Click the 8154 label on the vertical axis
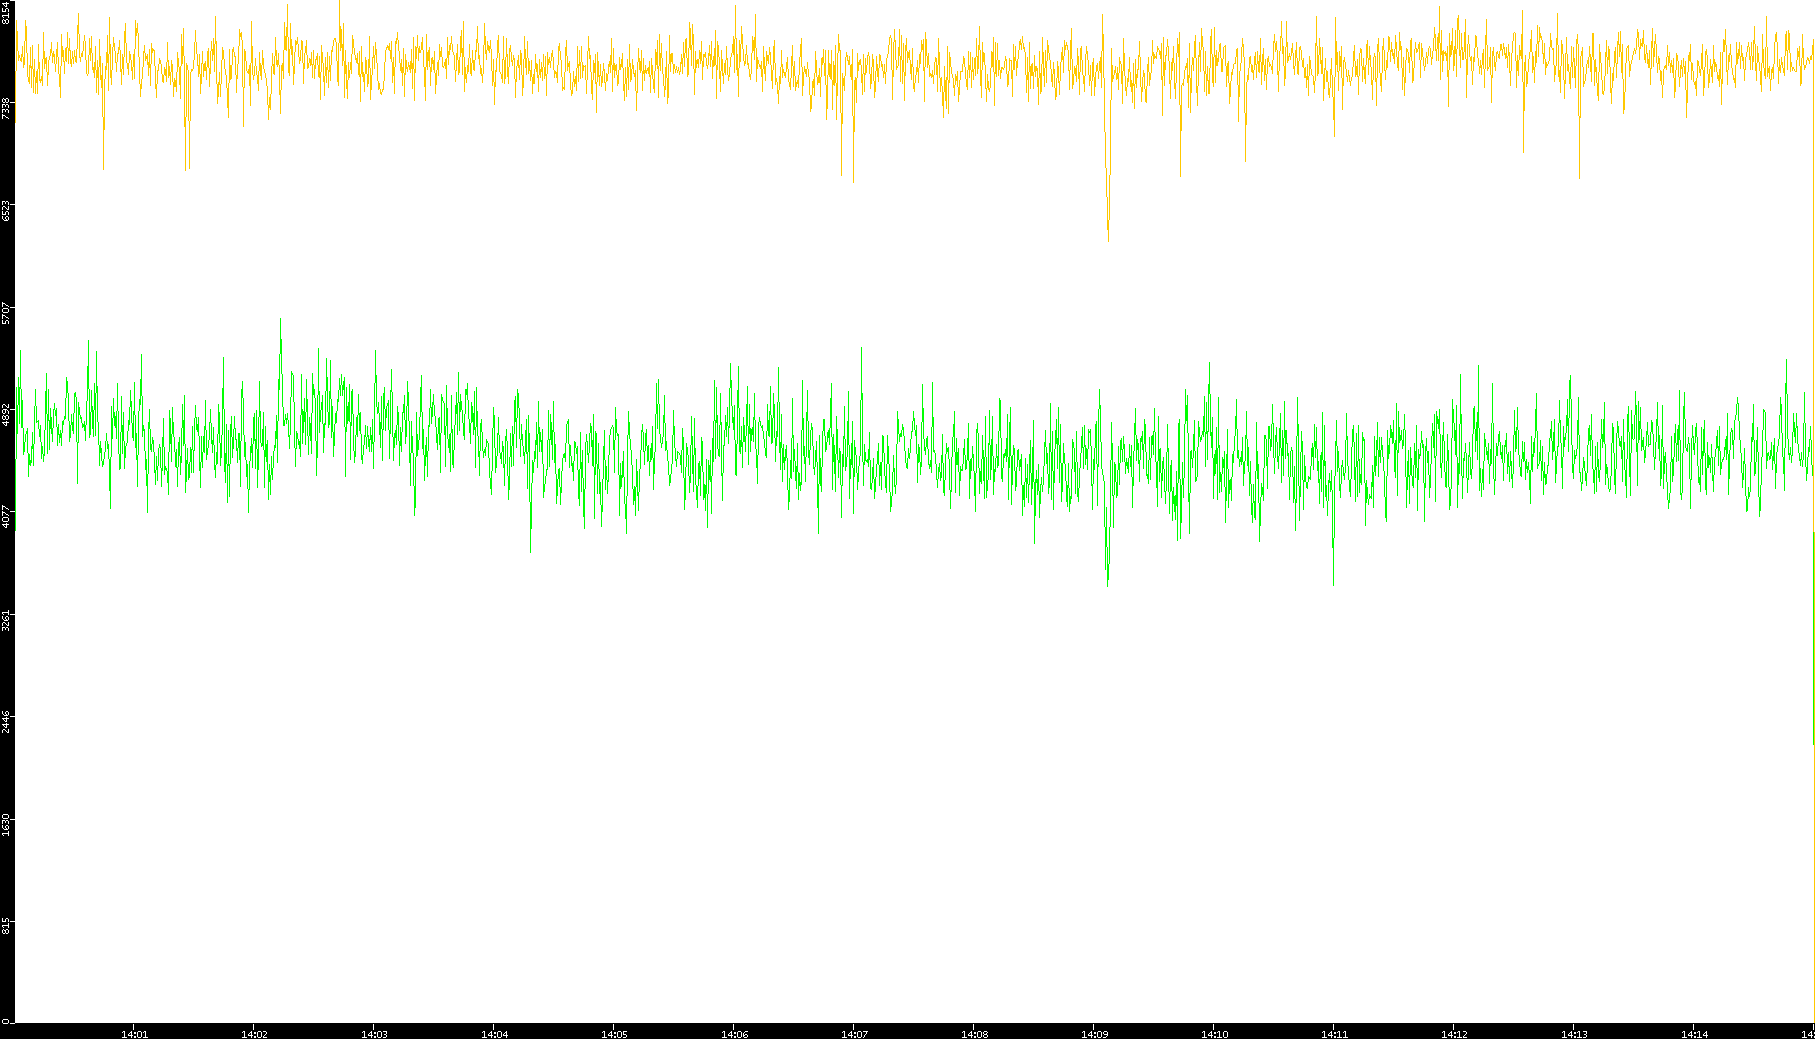The height and width of the screenshot is (1039, 1815). pyautogui.click(x=7, y=13)
